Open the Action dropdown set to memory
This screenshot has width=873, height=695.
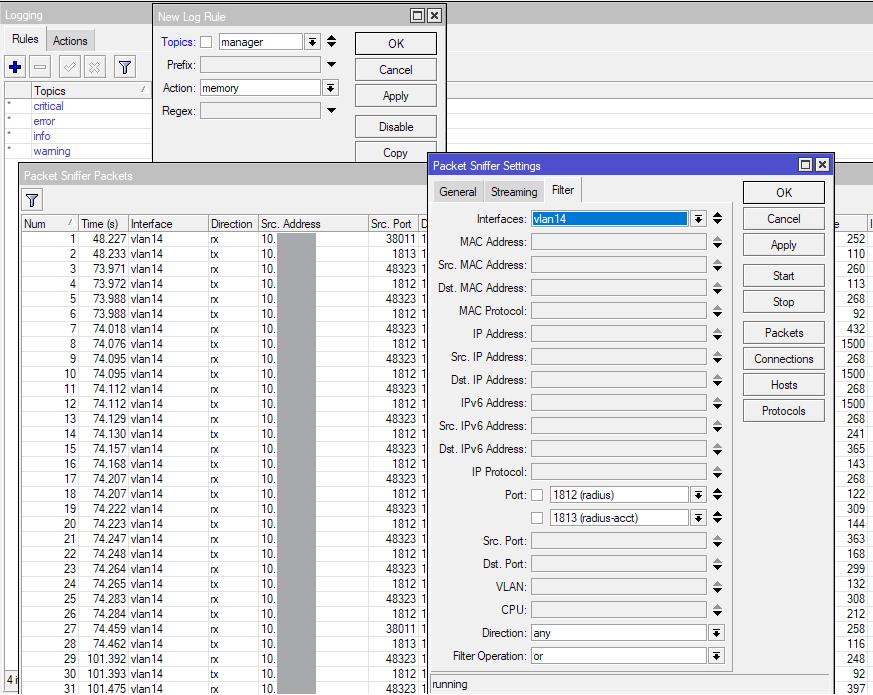pos(330,88)
